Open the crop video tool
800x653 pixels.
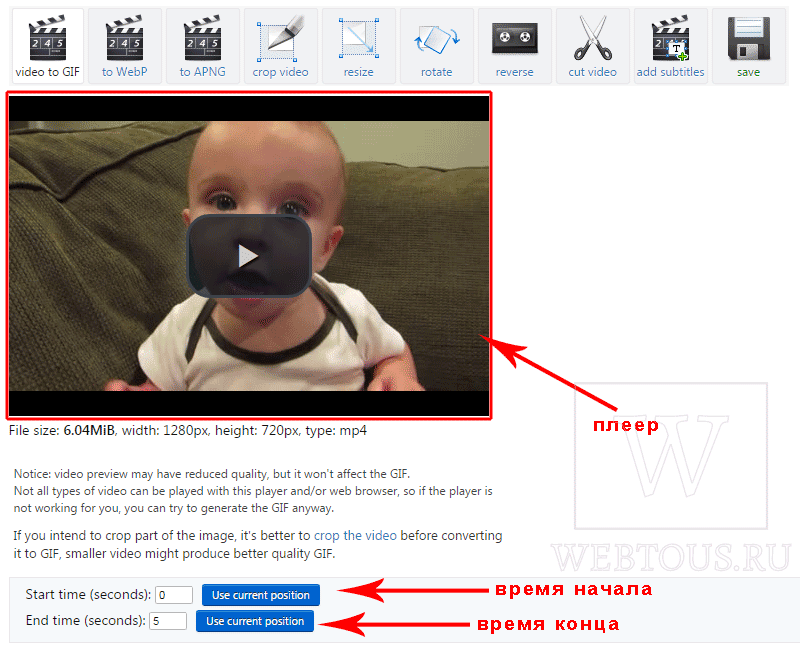coord(281,46)
